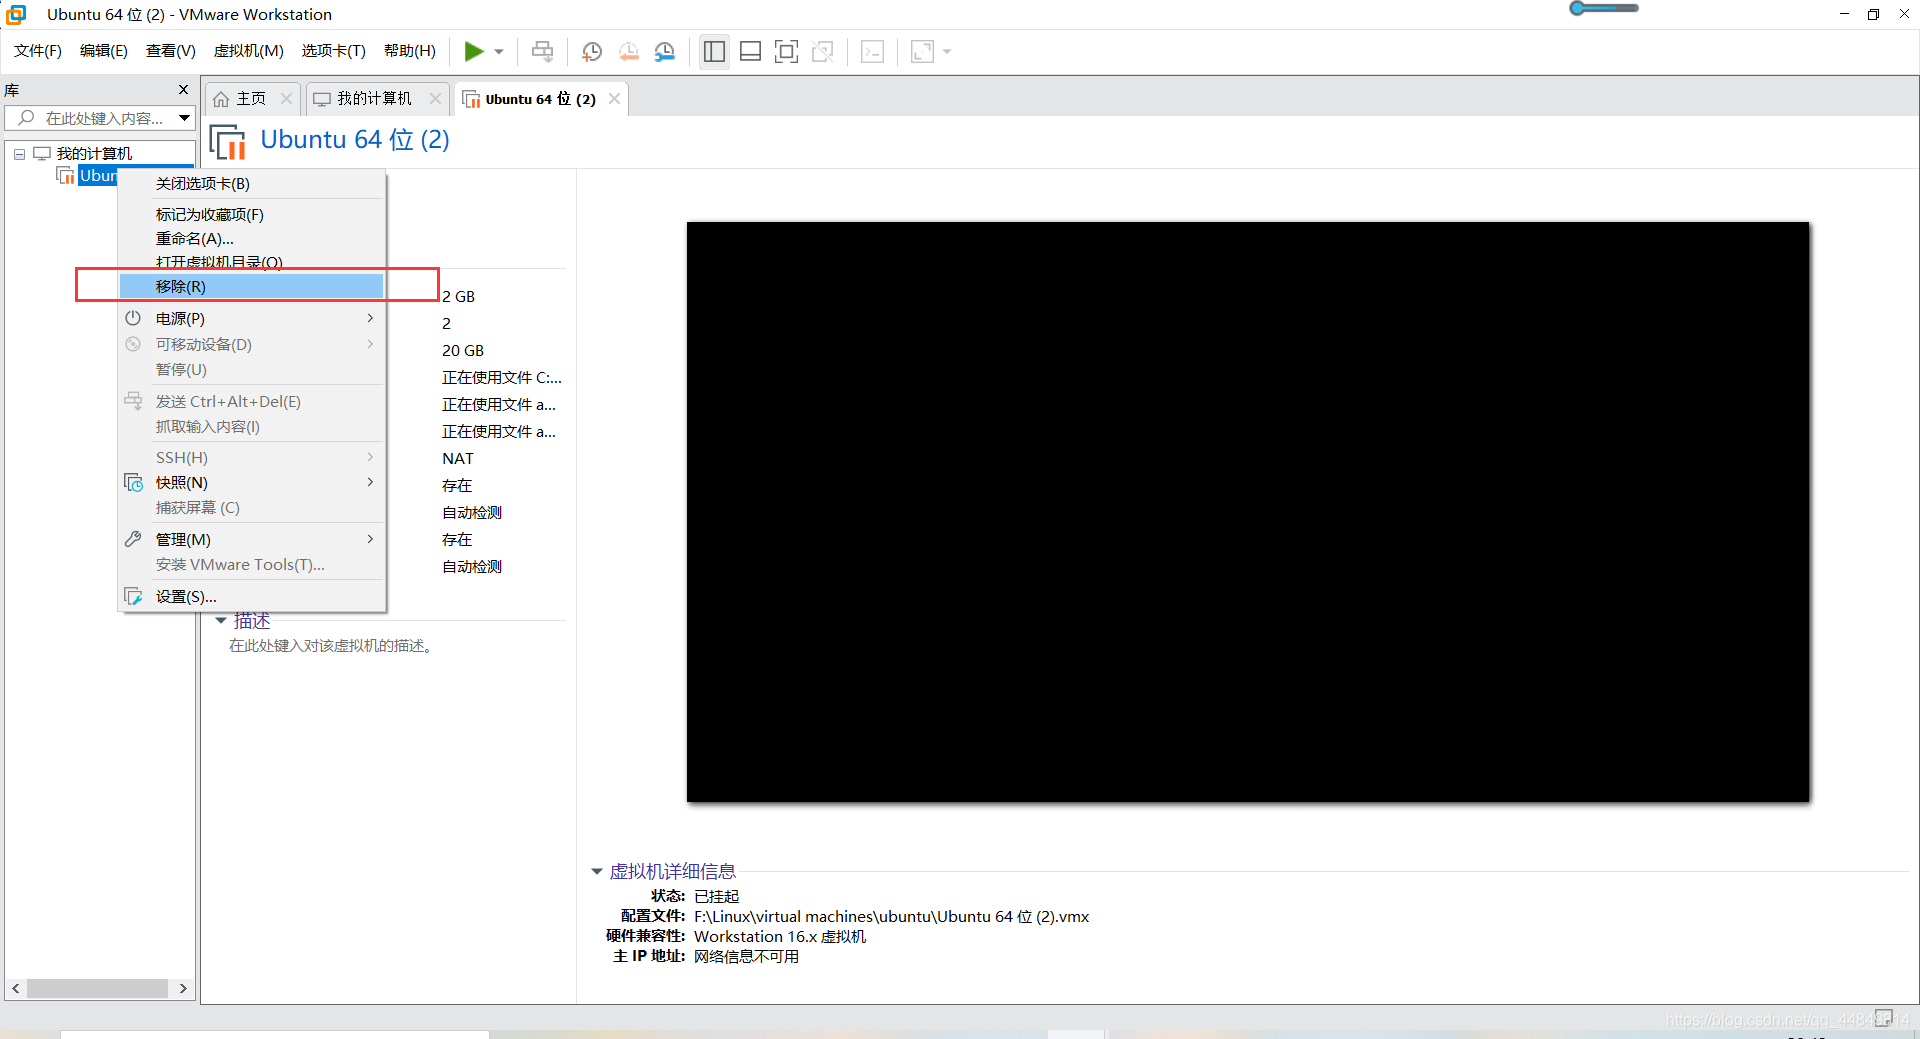Open the 文件(F) menu
This screenshot has height=1039, width=1920.
(x=38, y=51)
